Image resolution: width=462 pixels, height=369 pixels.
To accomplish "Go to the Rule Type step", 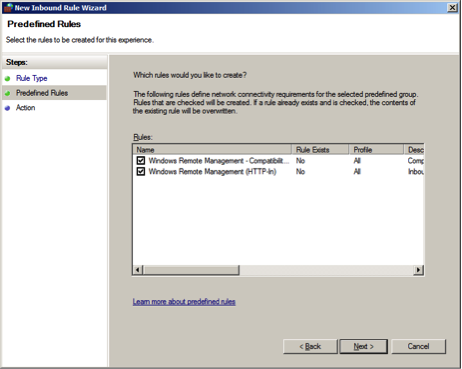I will click(x=32, y=78).
